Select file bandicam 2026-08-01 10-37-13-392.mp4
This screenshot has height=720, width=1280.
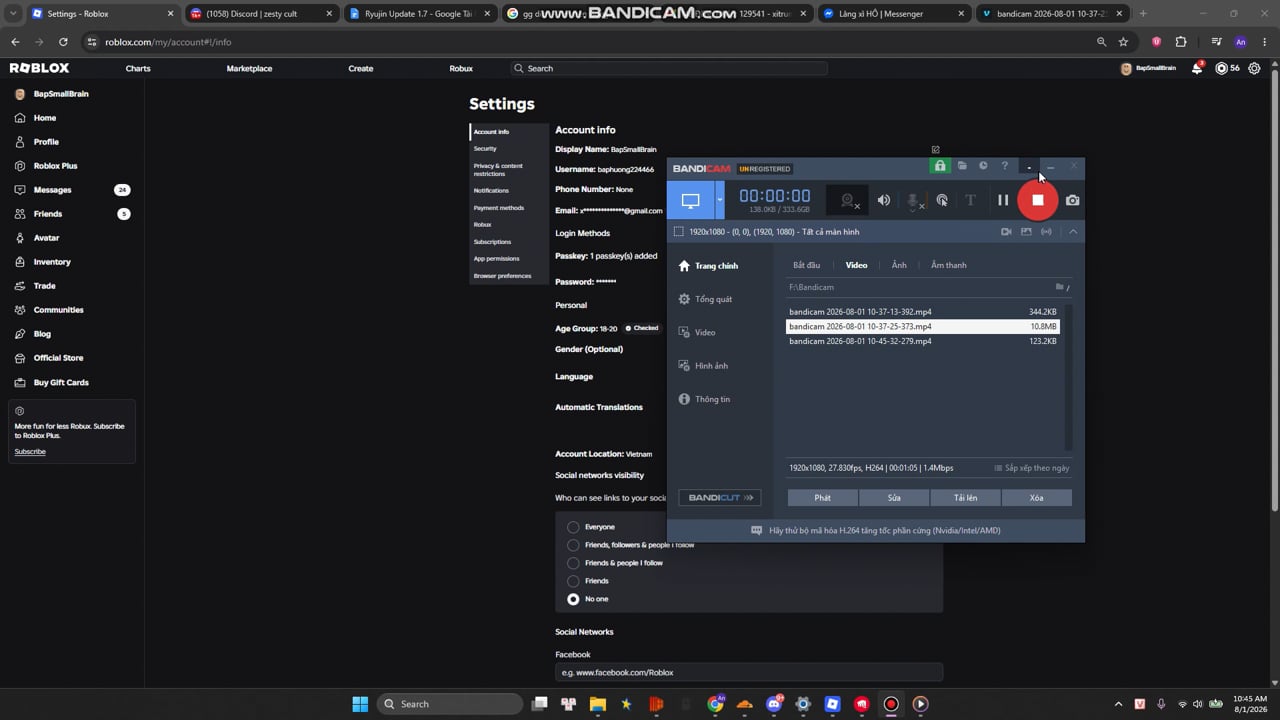click(x=923, y=312)
